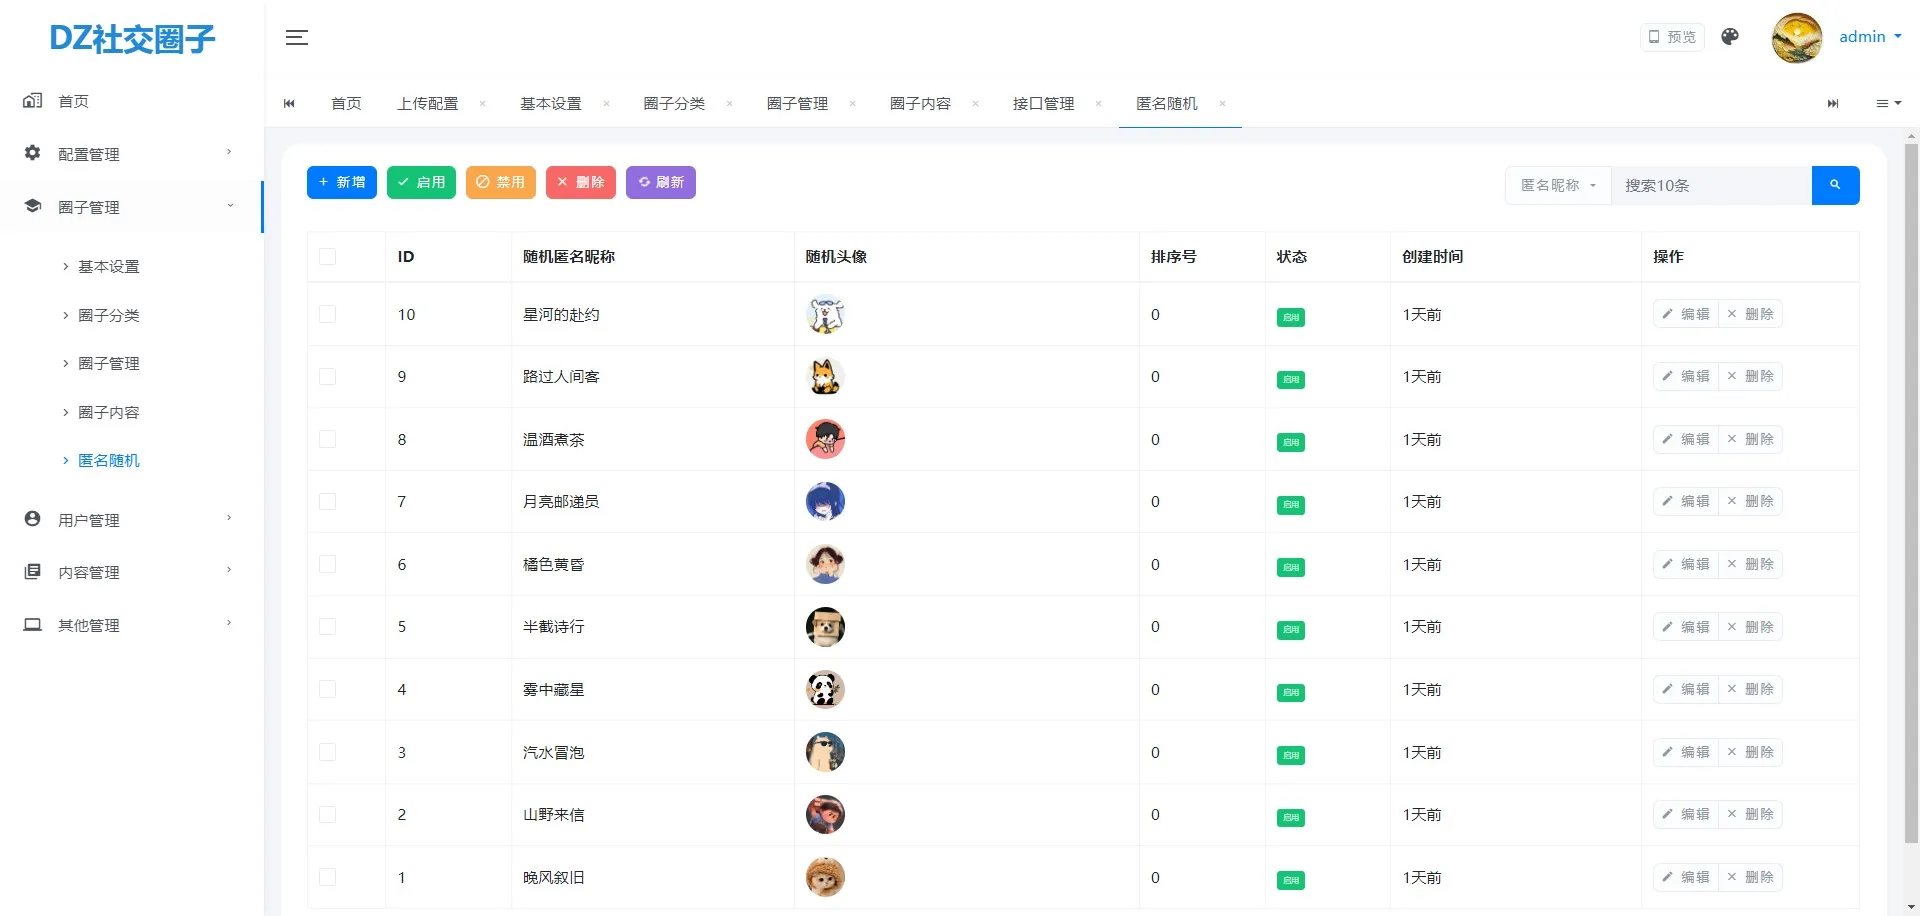Click the globe language icon
Image resolution: width=1920 pixels, height=916 pixels.
[1729, 37]
